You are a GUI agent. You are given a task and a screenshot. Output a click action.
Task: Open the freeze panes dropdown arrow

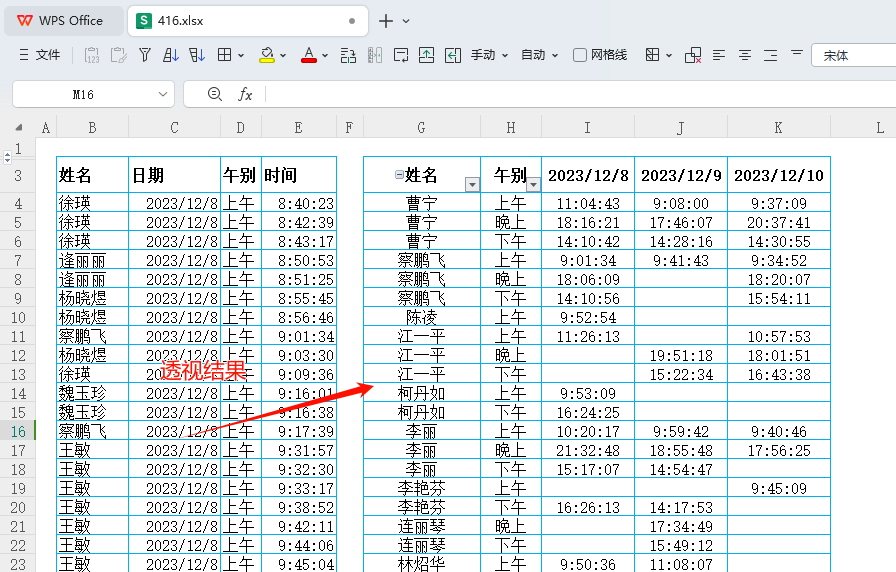pyautogui.click(x=669, y=55)
